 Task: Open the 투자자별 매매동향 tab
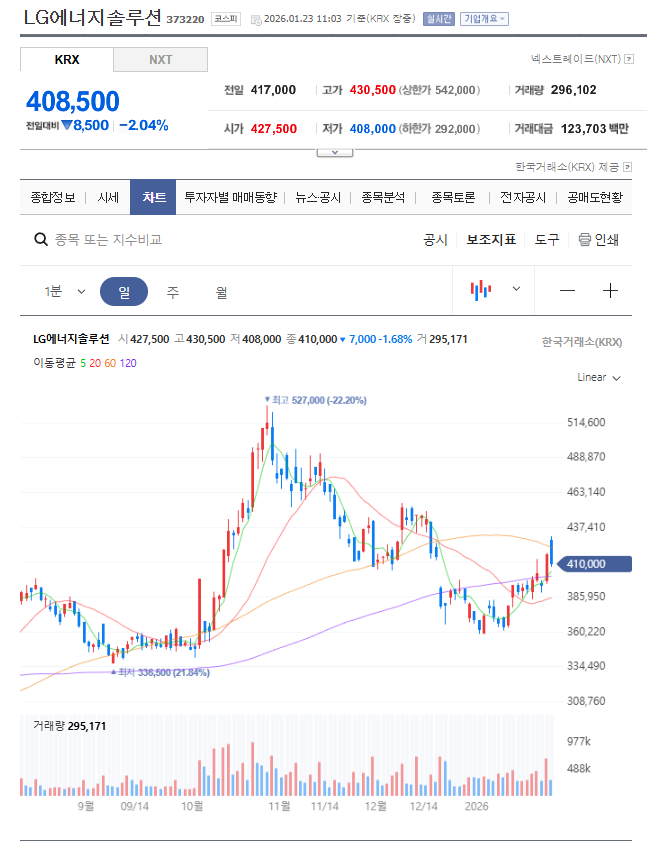click(x=230, y=198)
